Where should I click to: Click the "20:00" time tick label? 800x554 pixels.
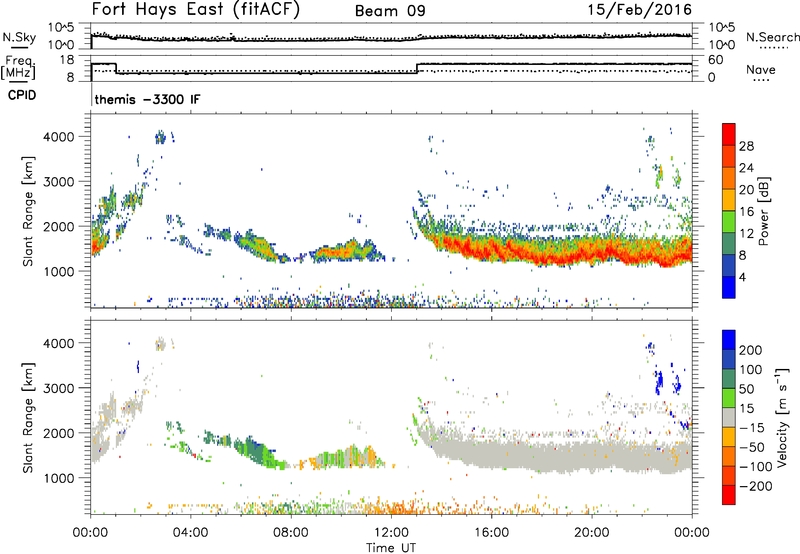click(591, 533)
